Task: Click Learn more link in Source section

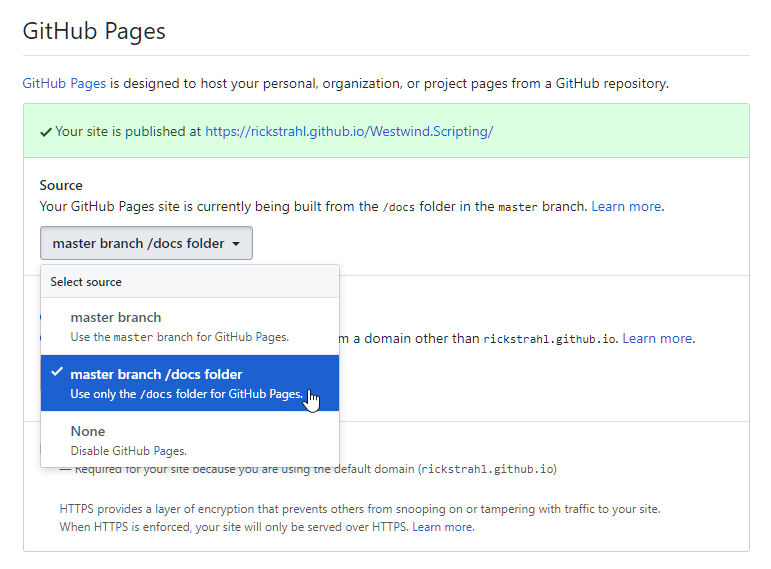Action: point(626,207)
